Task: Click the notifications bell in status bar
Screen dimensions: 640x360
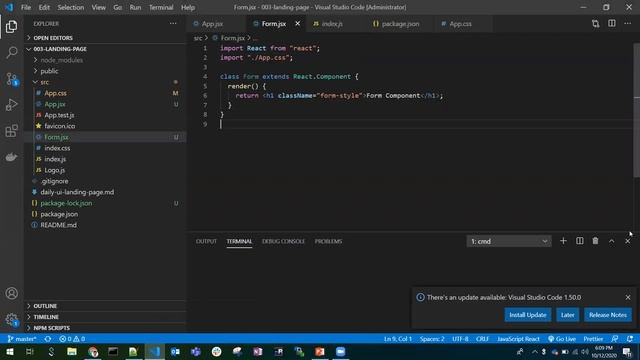Action: (x=630, y=339)
